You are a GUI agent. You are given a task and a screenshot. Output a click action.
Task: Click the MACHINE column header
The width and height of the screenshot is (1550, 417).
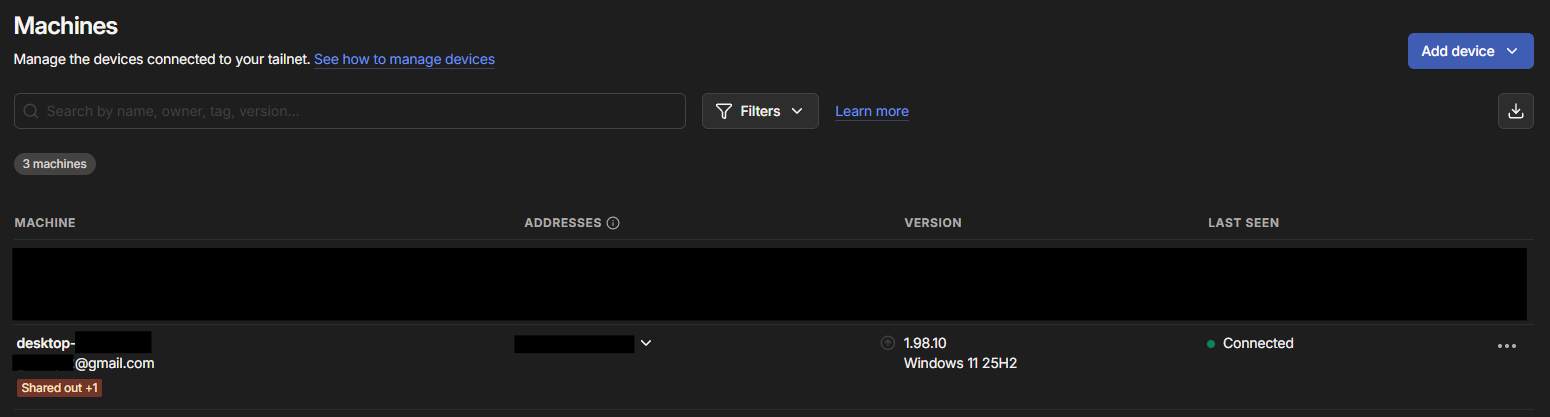click(x=45, y=223)
